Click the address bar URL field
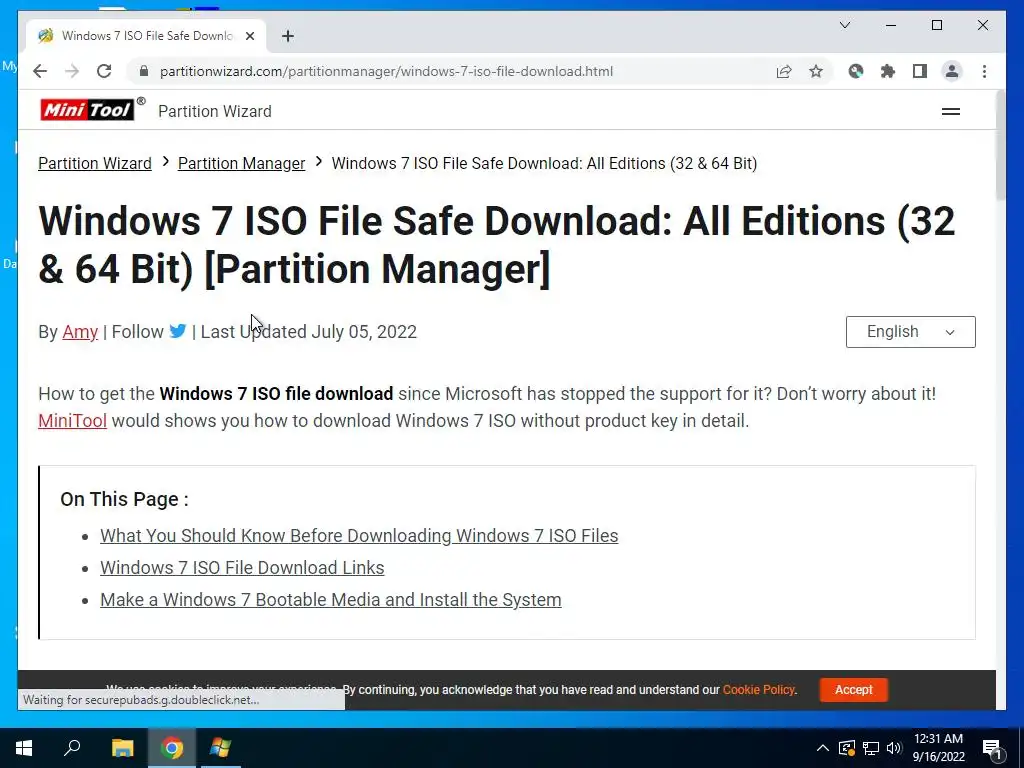This screenshot has height=768, width=1024. coord(386,71)
